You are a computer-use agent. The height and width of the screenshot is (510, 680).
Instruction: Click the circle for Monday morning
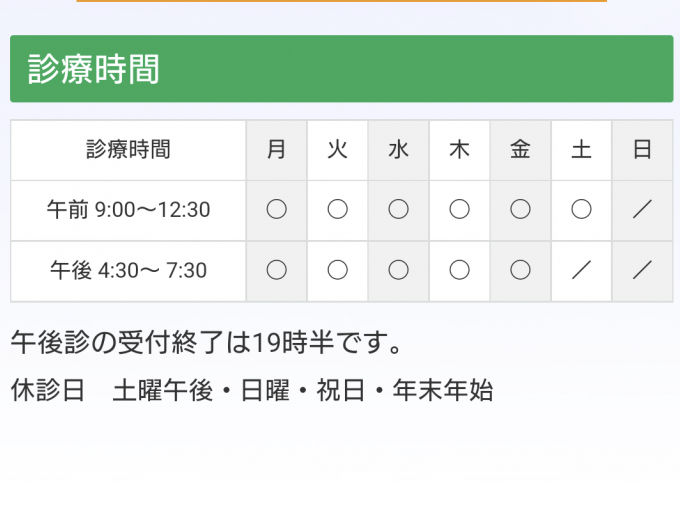click(x=277, y=210)
